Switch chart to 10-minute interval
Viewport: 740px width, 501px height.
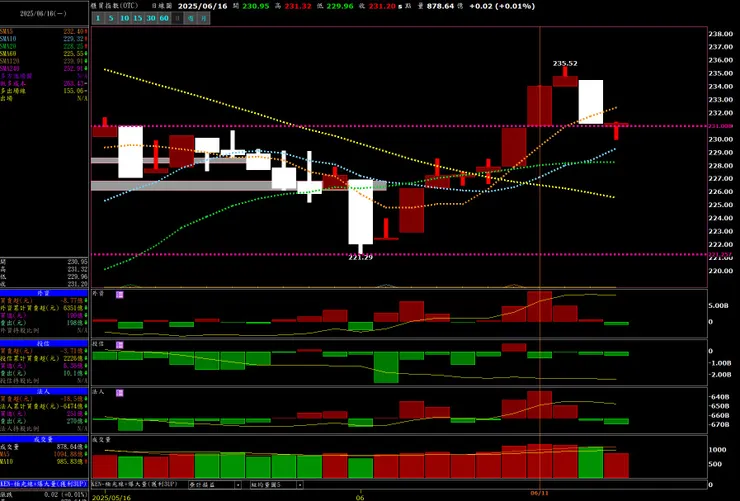click(124, 18)
